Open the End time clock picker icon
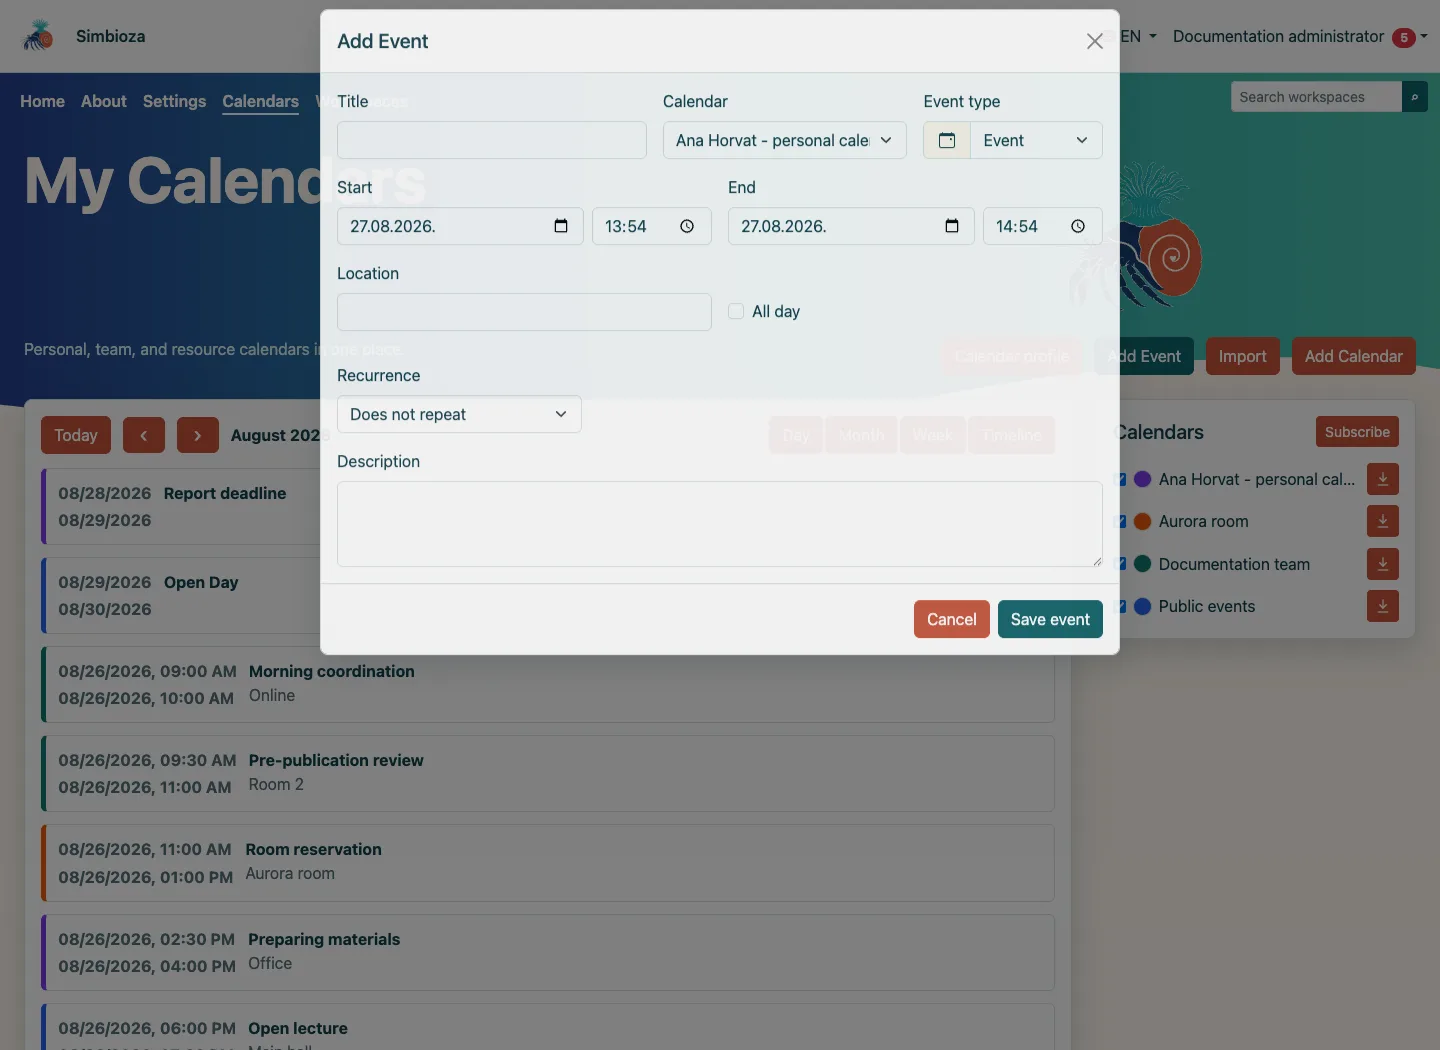1440x1050 pixels. [1078, 226]
